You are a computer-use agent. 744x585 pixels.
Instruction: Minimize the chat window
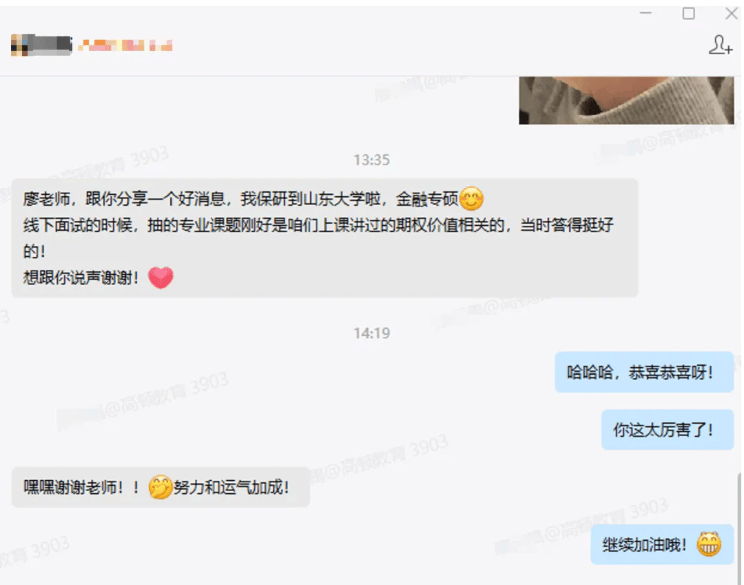pos(646,13)
